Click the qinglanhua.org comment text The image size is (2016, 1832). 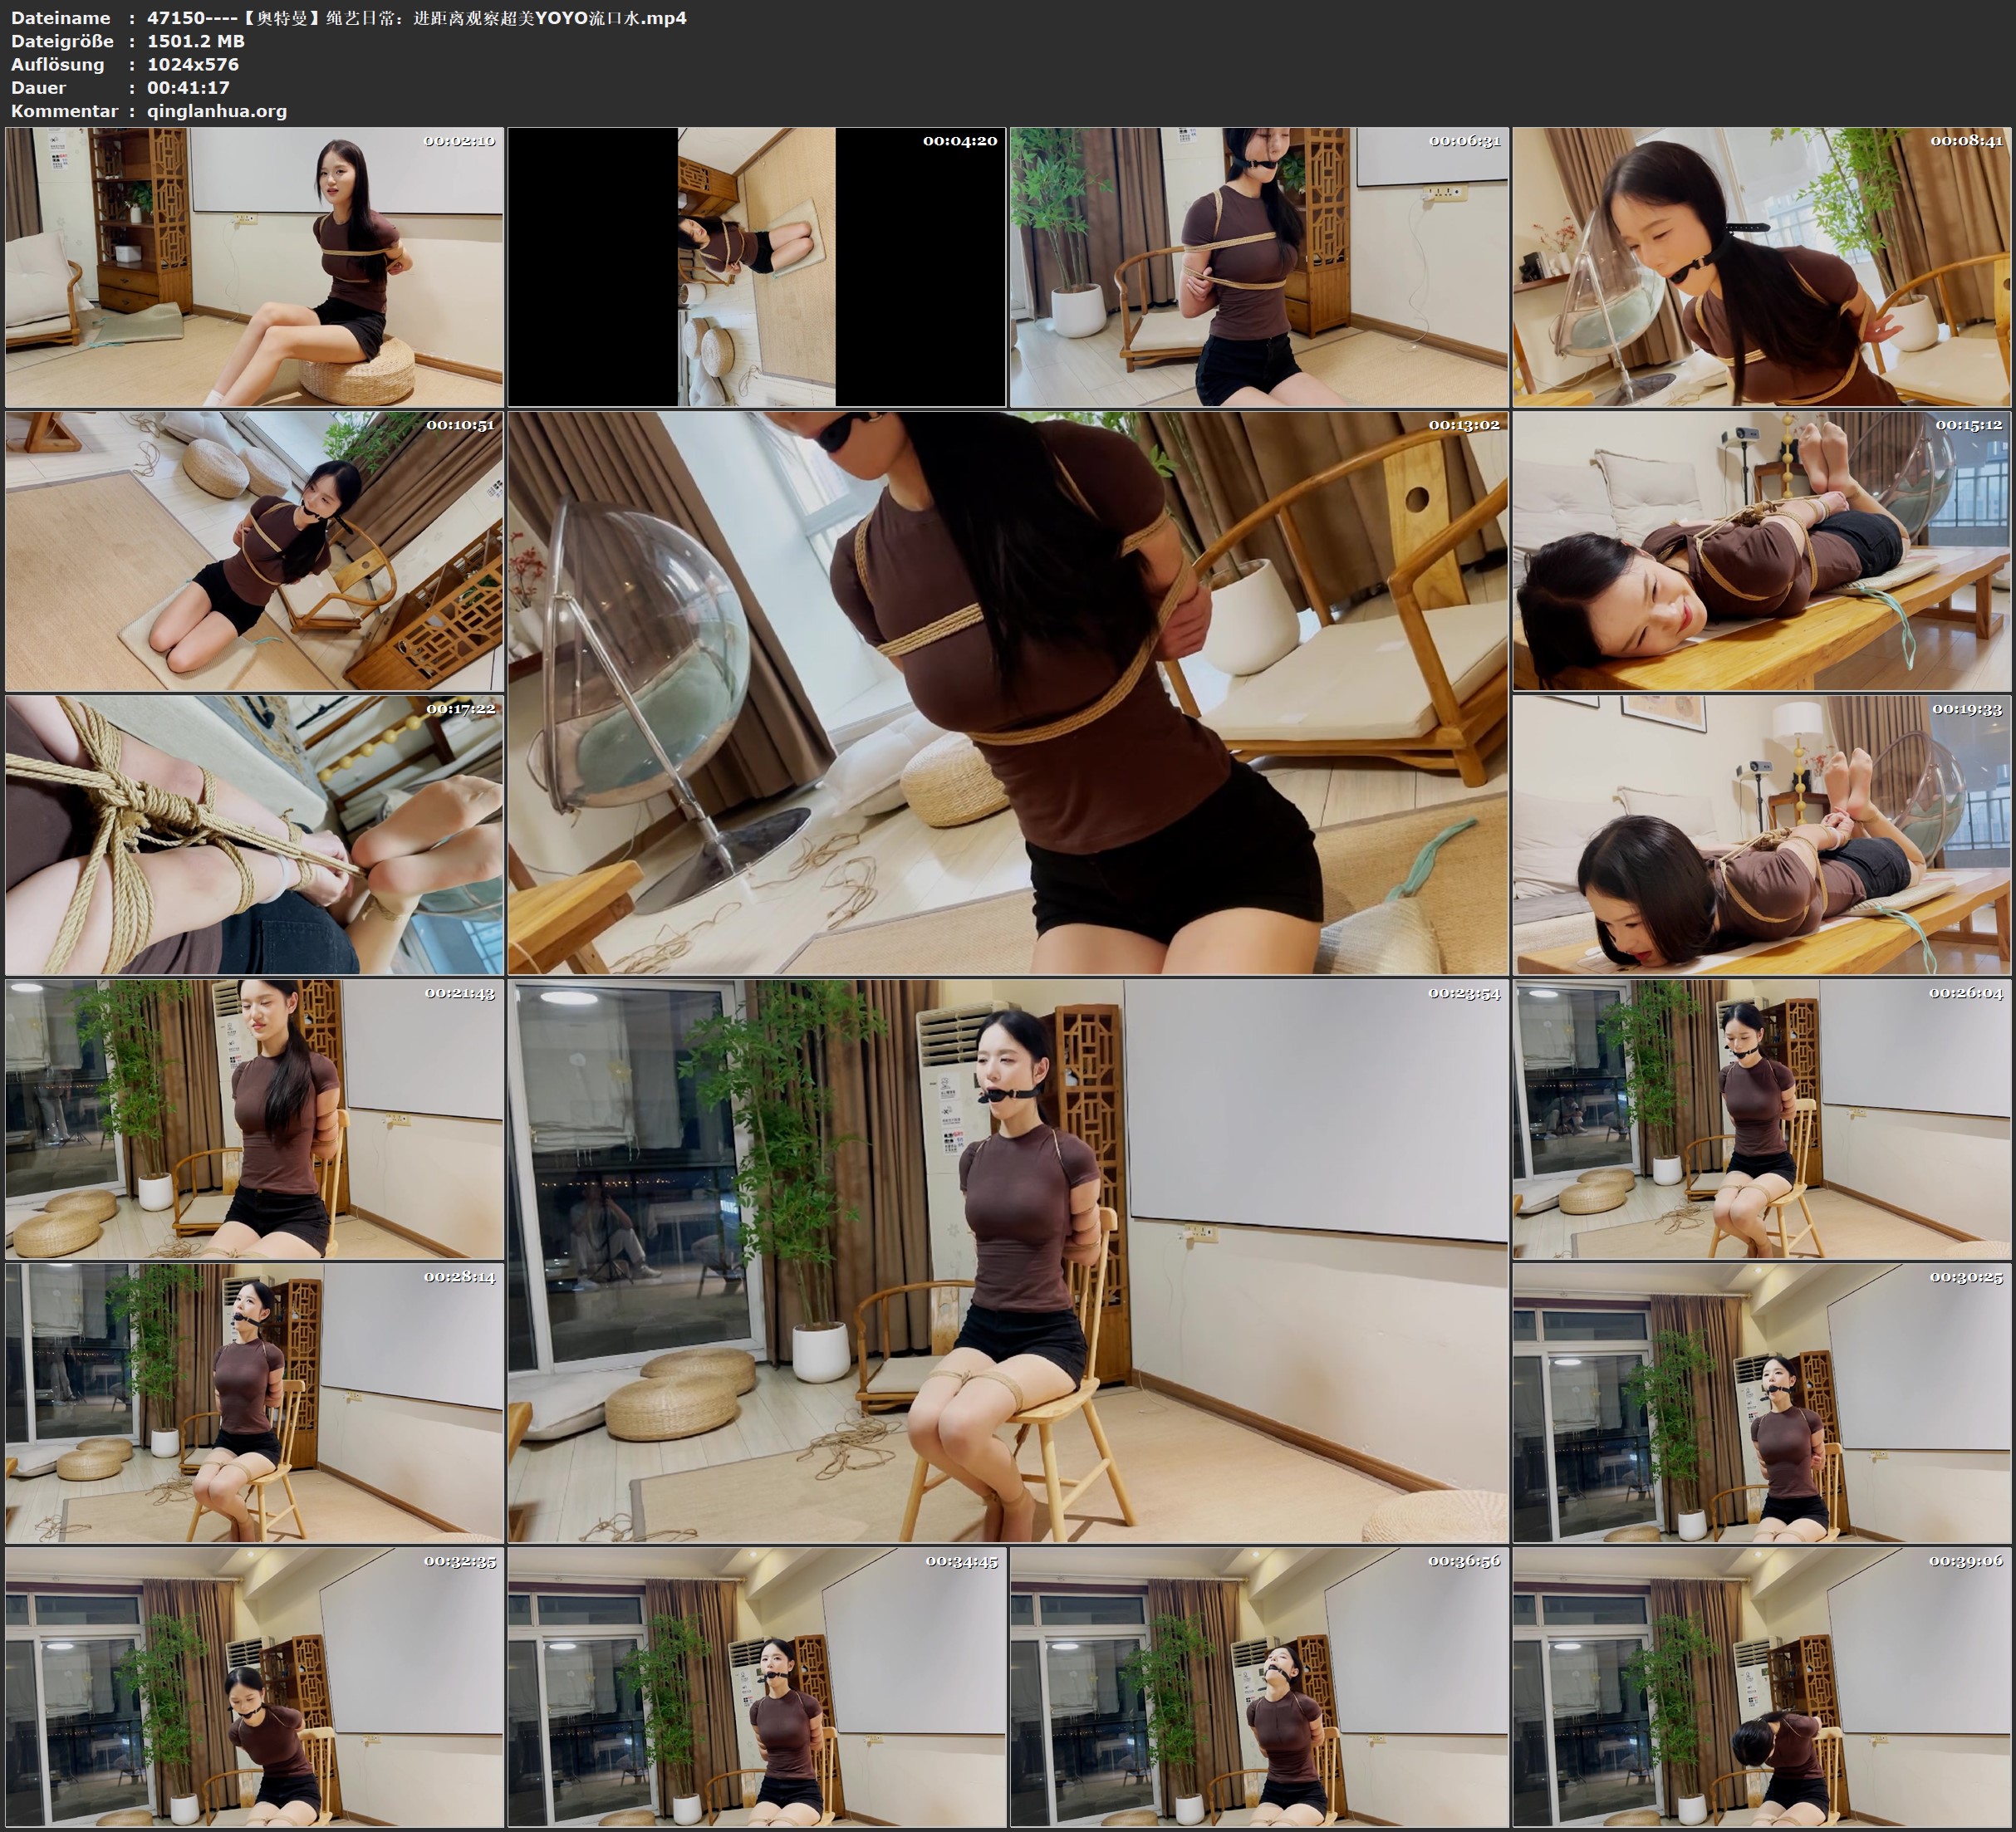(x=217, y=111)
